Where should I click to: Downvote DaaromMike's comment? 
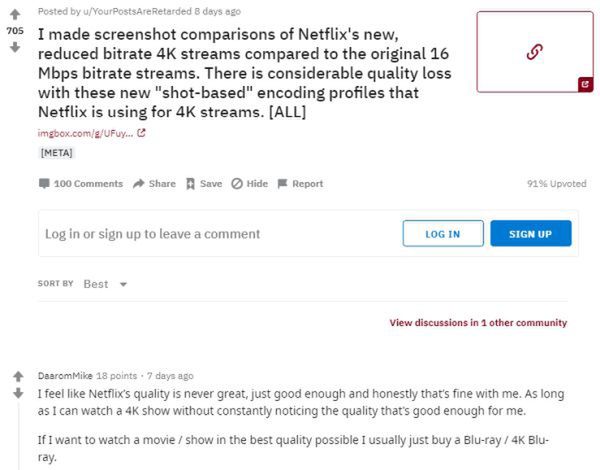[x=16, y=394]
